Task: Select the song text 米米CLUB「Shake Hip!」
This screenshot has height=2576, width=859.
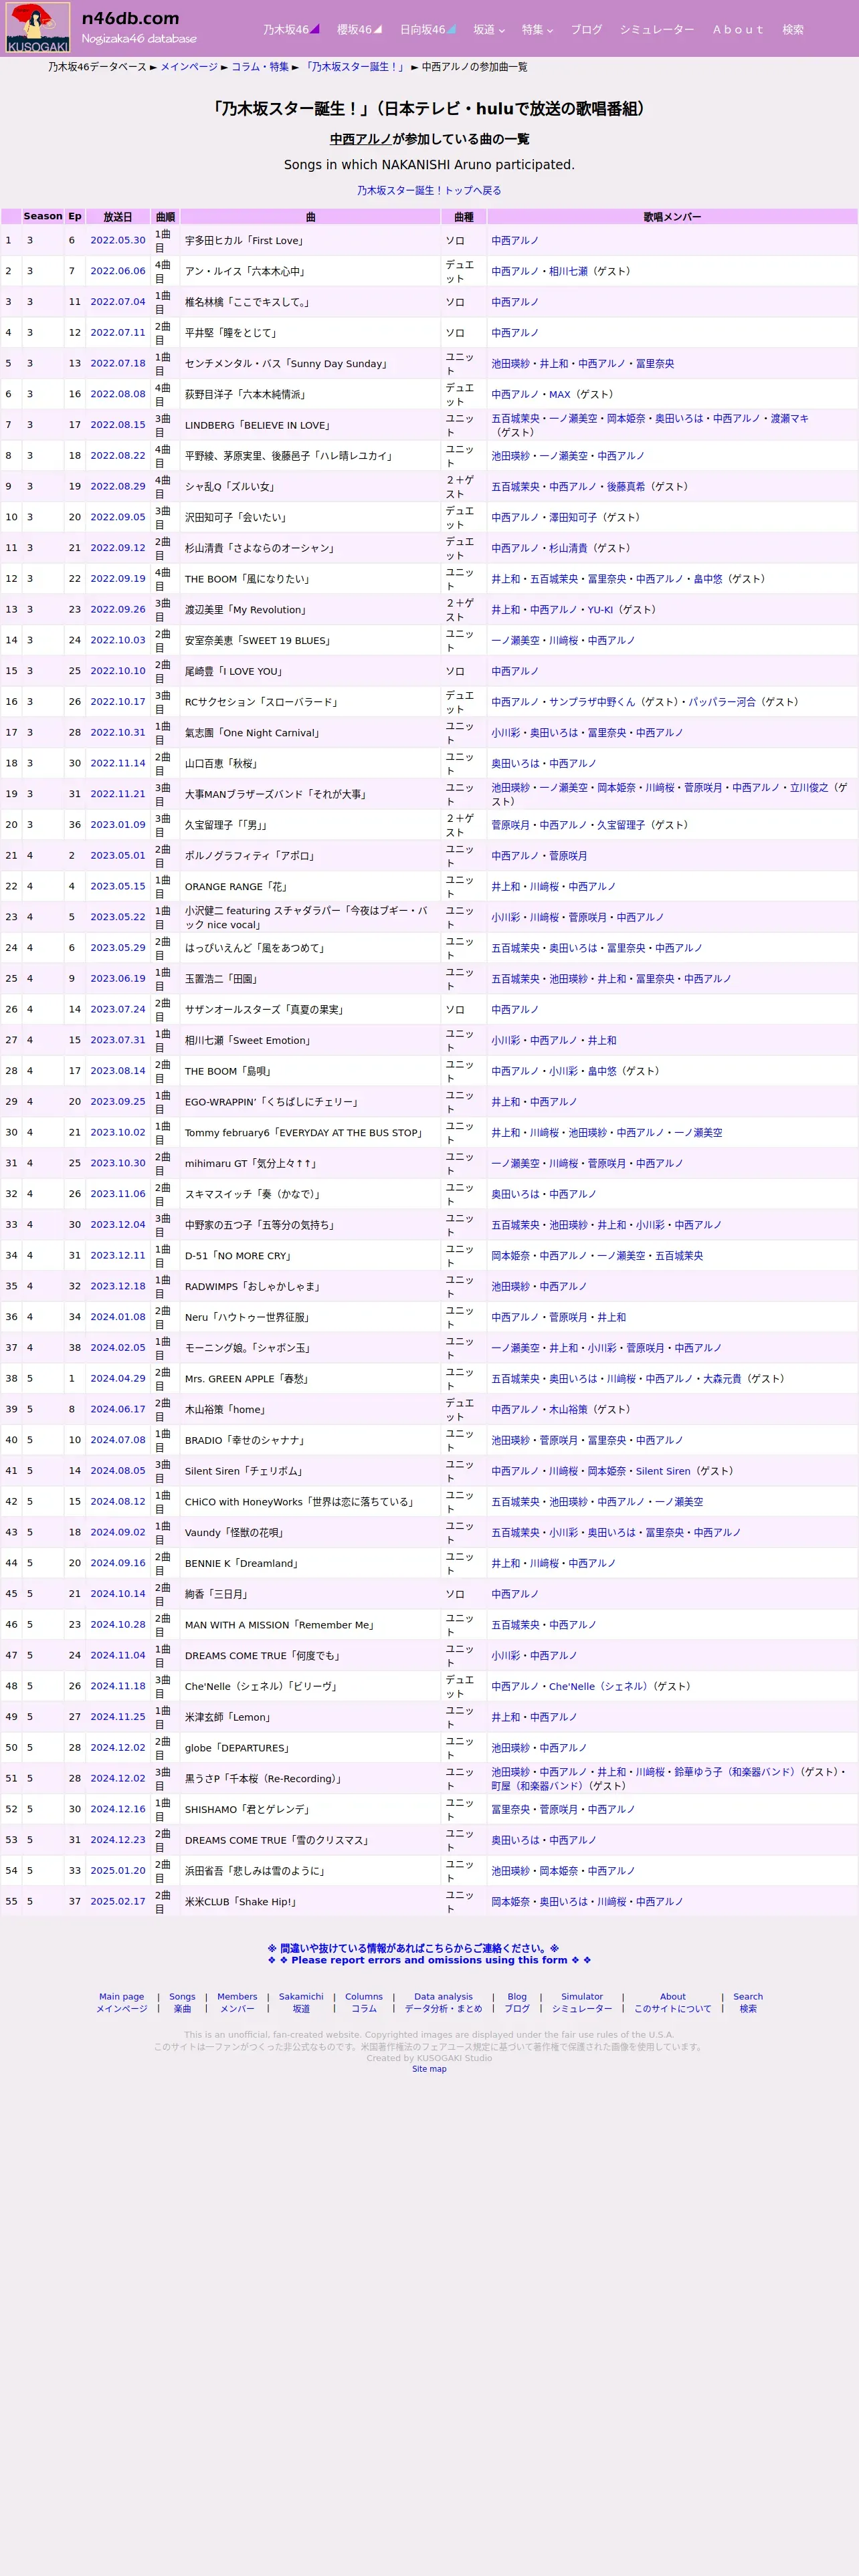Action: tap(242, 1902)
